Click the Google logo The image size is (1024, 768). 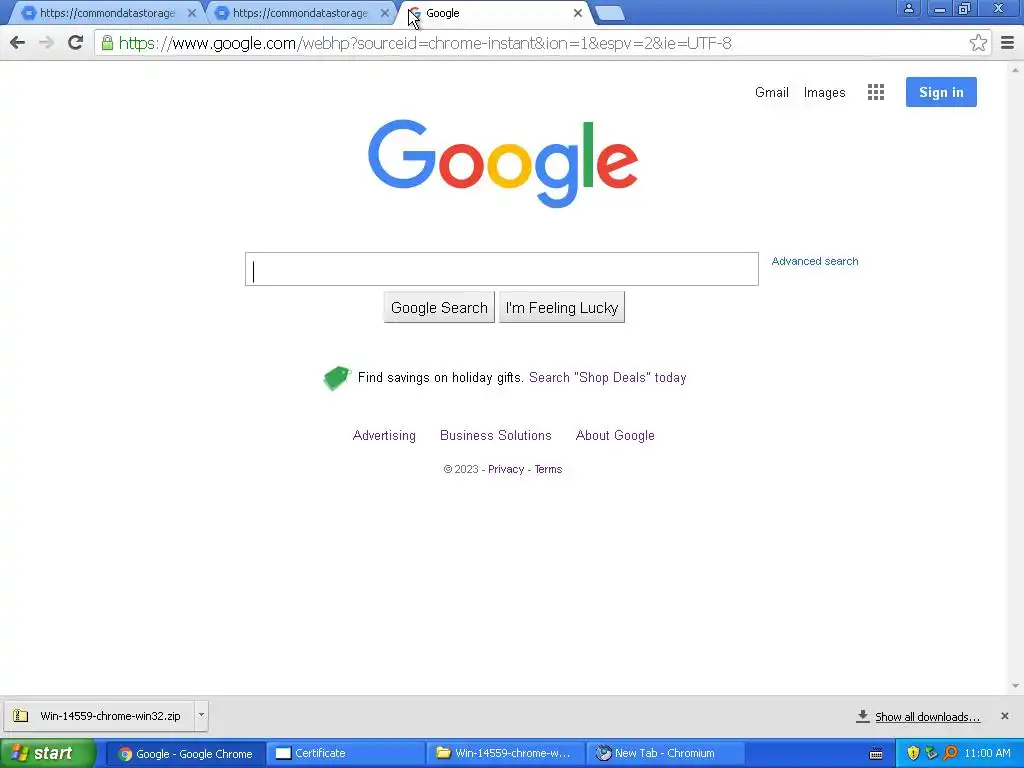503,163
